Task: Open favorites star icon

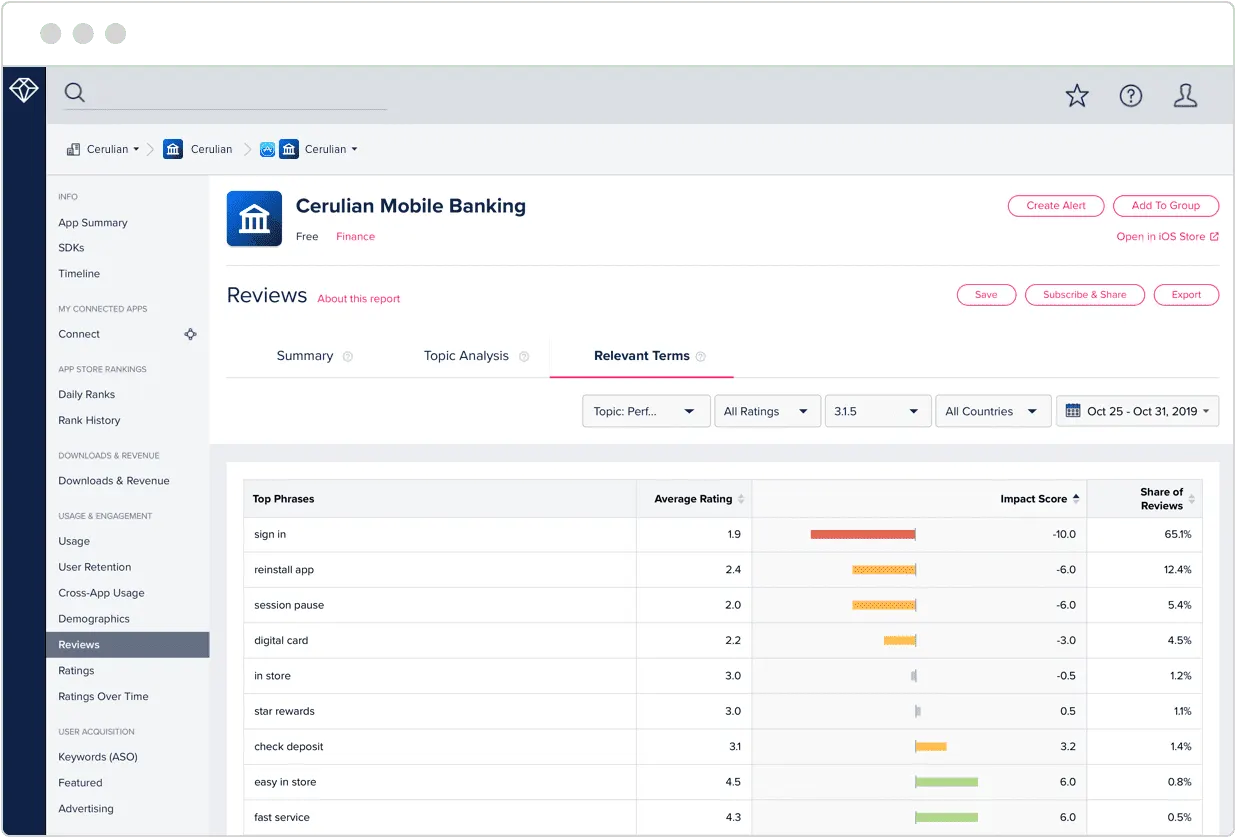Action: [x=1077, y=96]
